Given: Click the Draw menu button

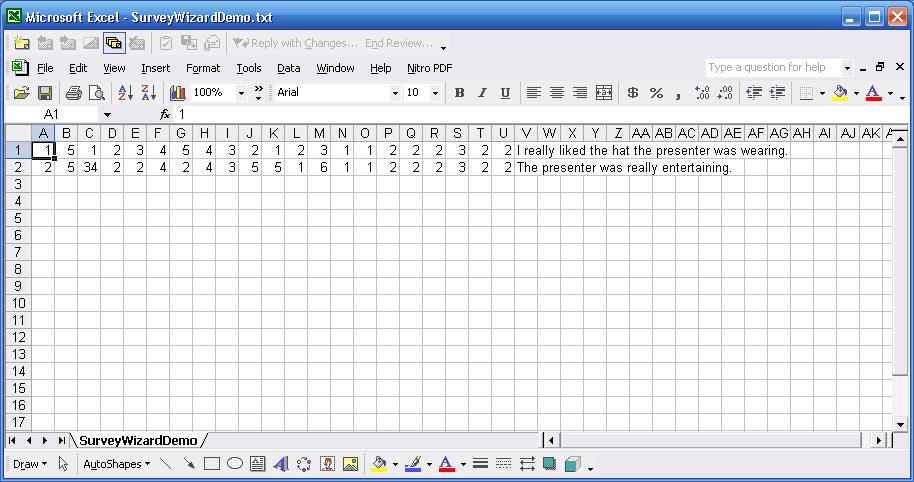Looking at the screenshot, I should (30, 465).
